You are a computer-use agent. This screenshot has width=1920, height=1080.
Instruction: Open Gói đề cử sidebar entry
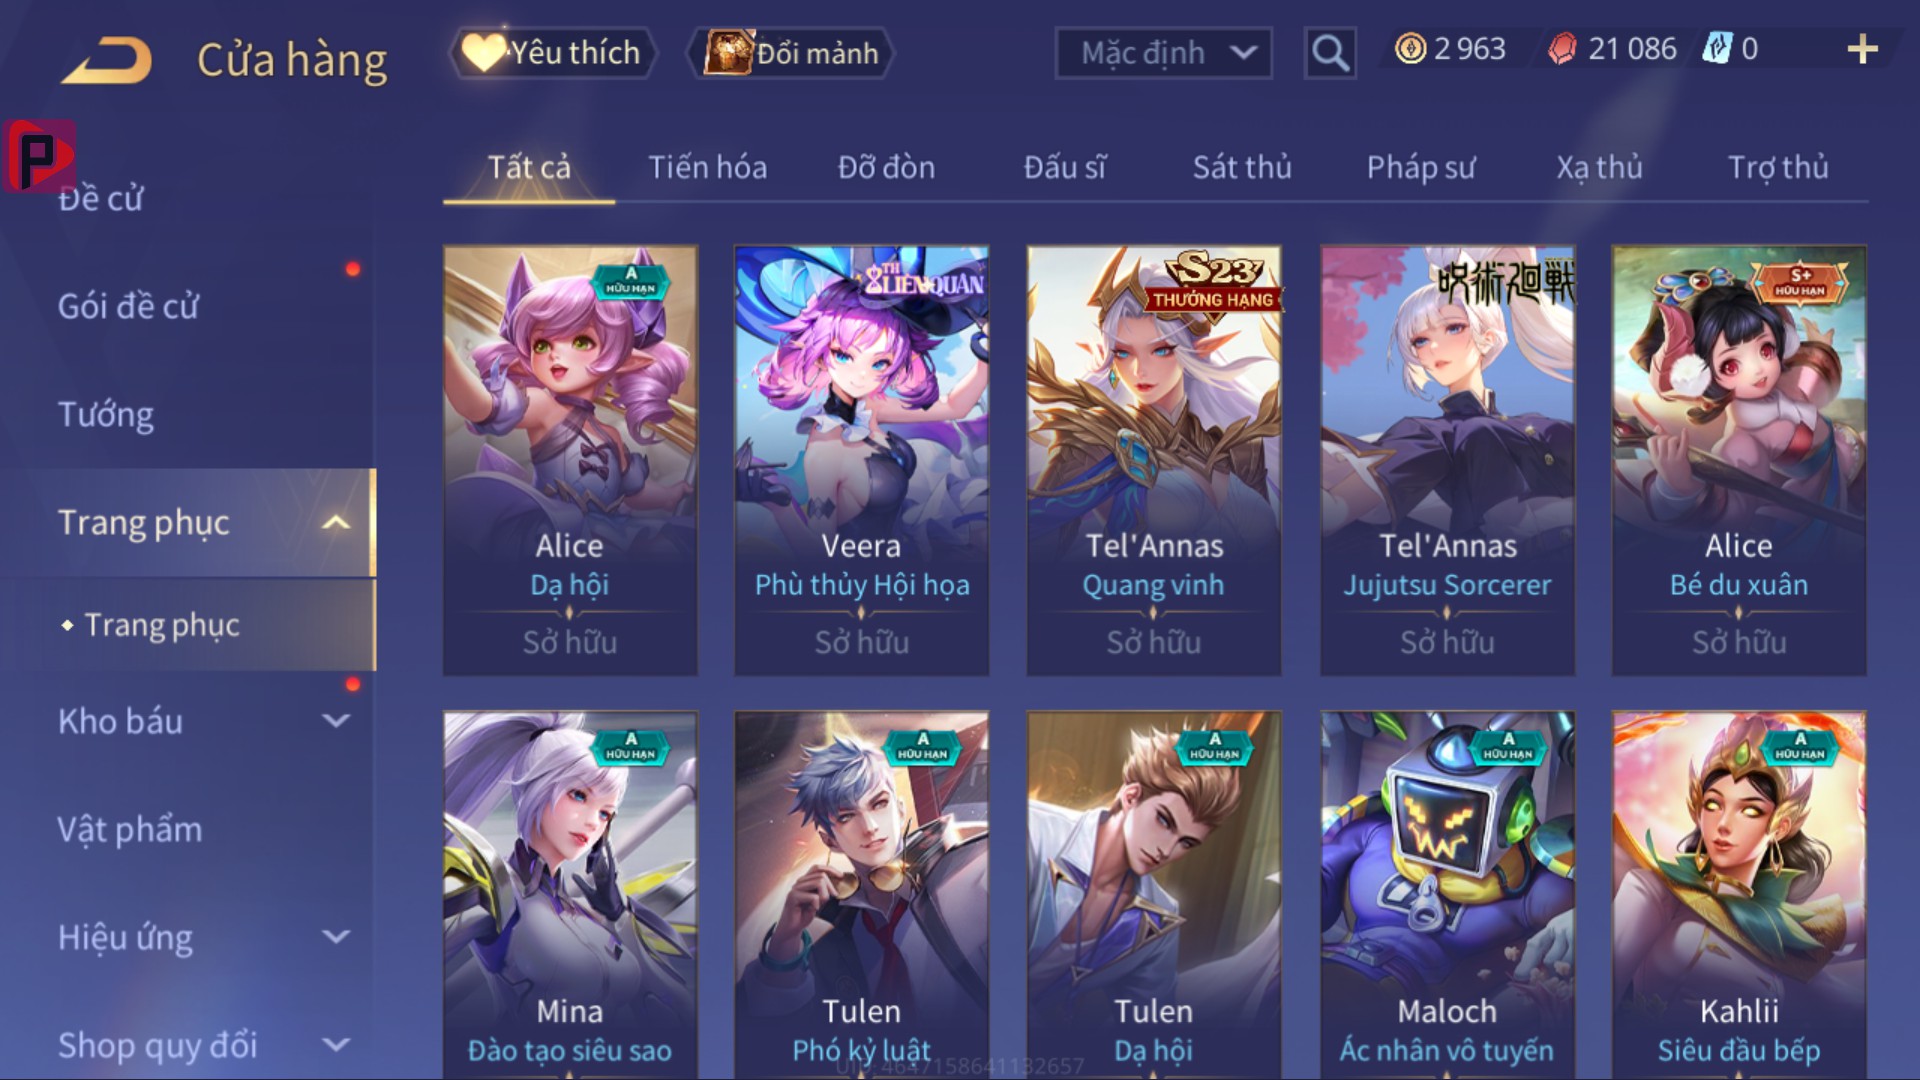tap(128, 306)
